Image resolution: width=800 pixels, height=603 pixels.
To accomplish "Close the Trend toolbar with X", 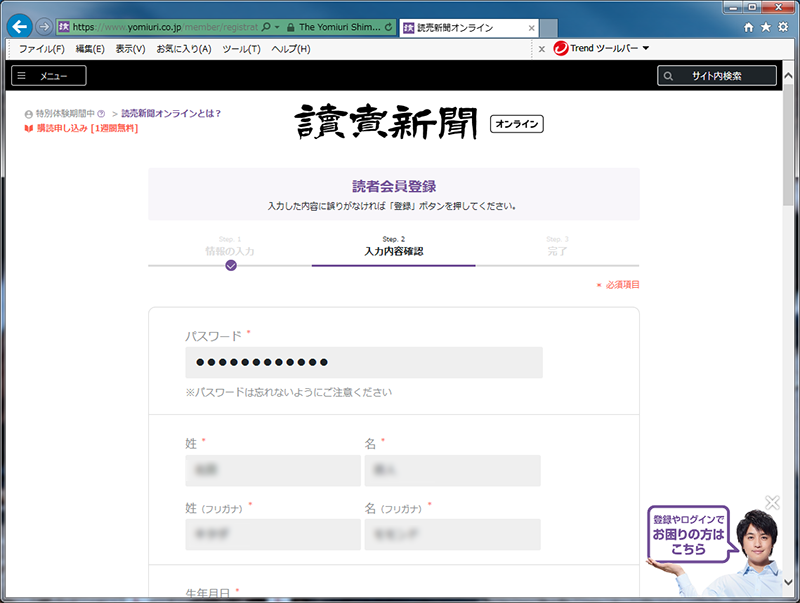I will click(x=542, y=49).
